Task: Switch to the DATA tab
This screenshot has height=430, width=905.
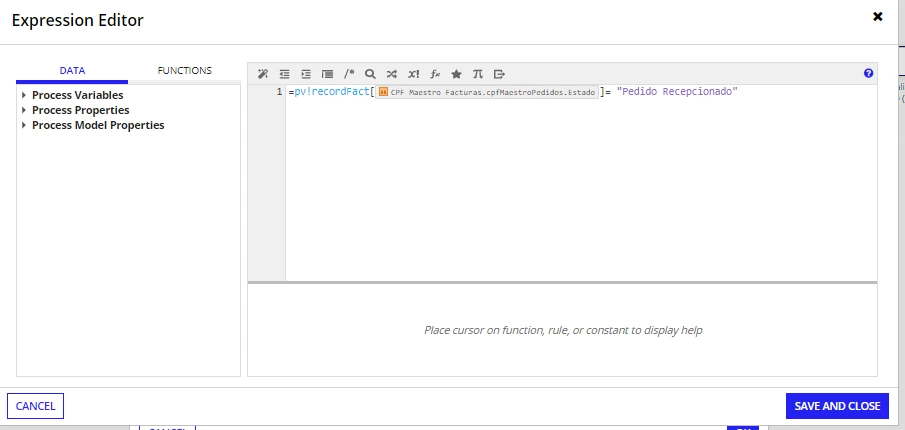Action: (72, 70)
